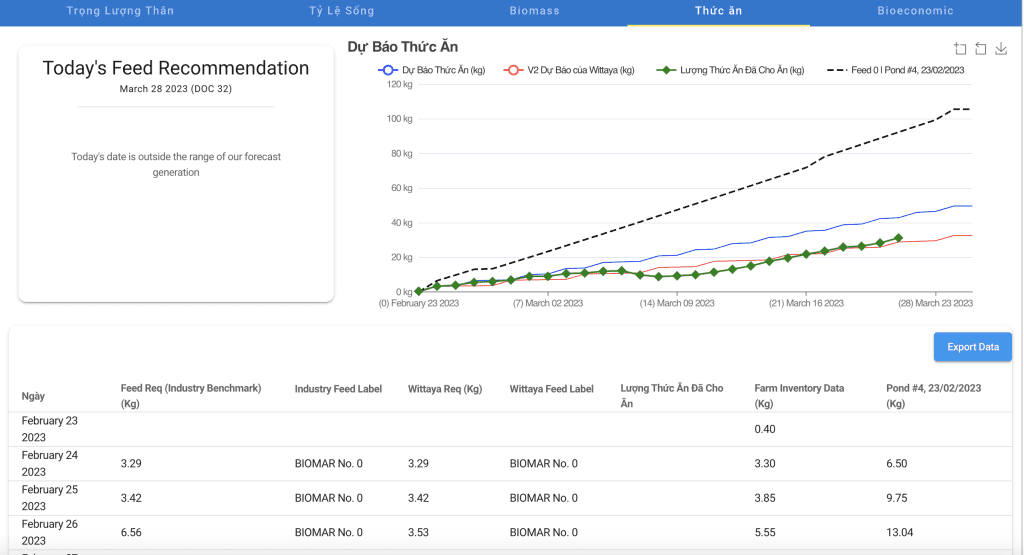Click the chart zoom-reset icon

coord(981,48)
